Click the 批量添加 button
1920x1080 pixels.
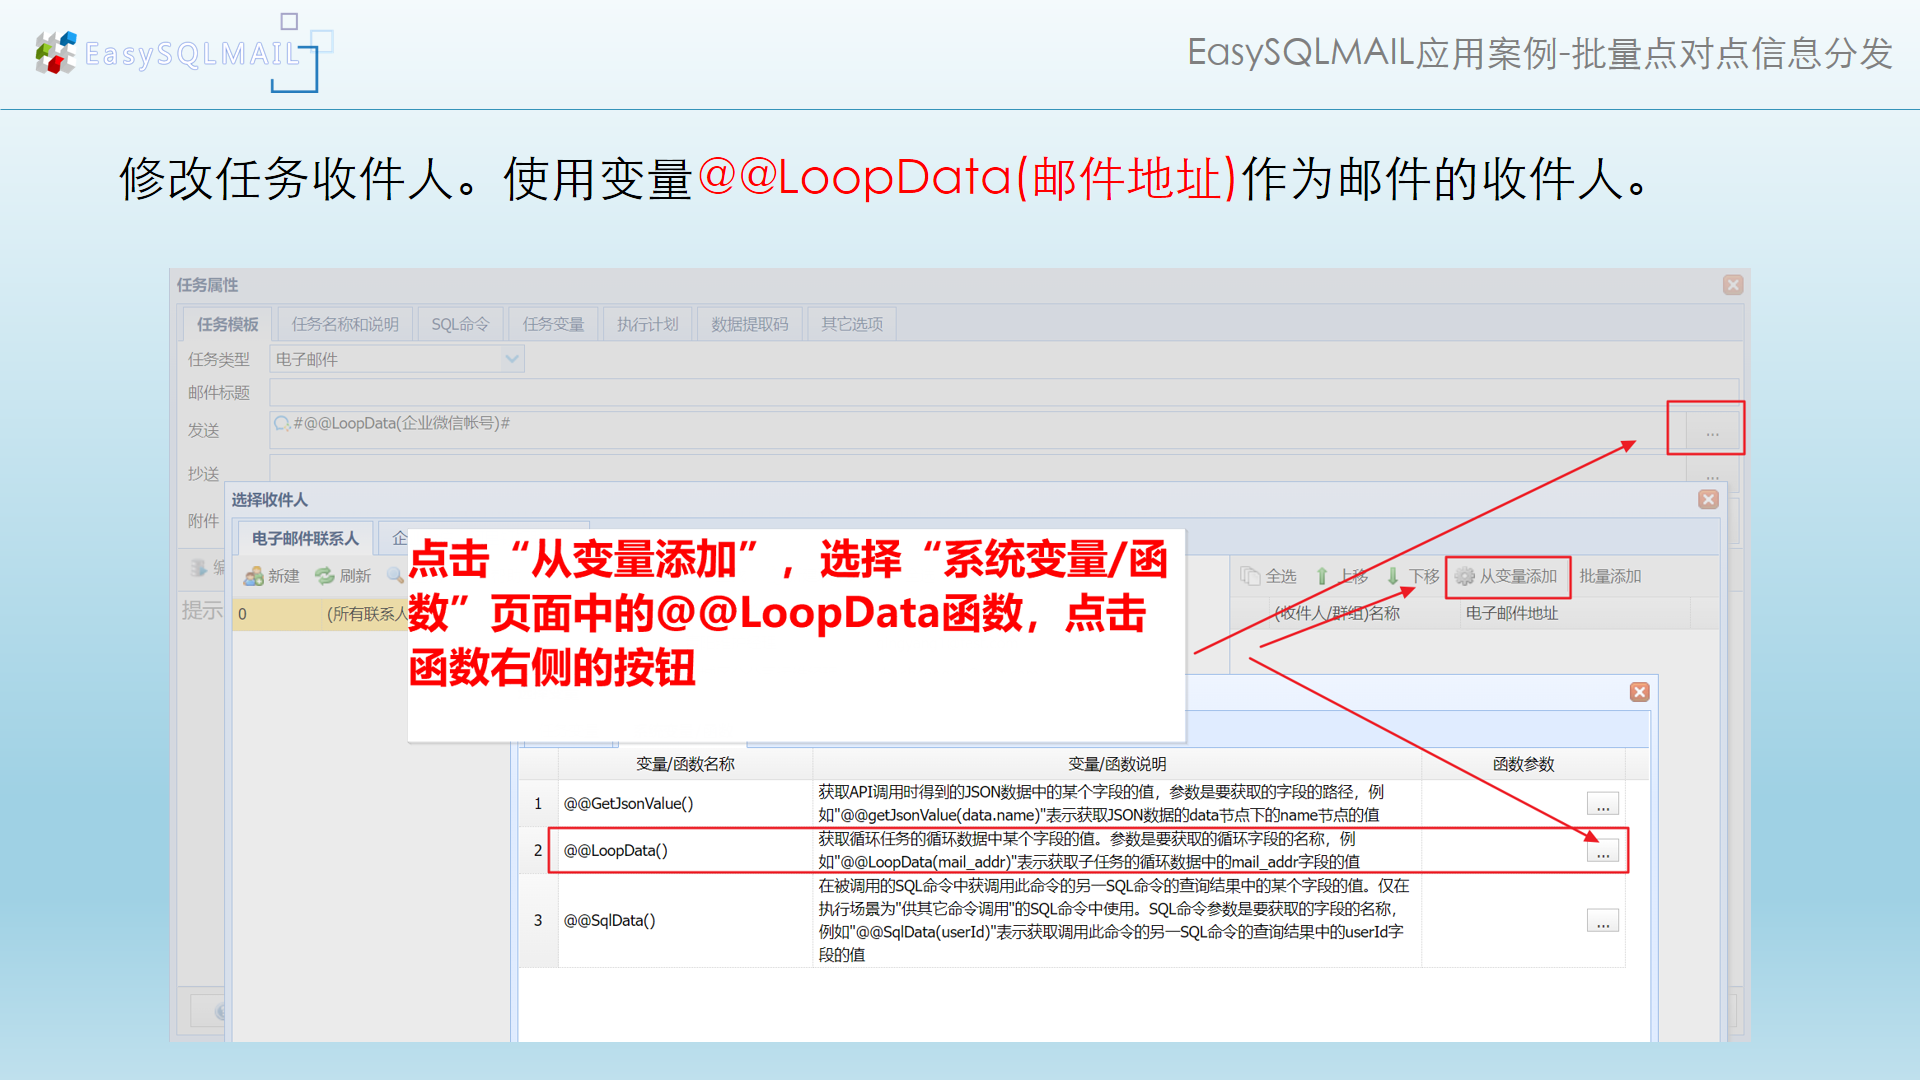(x=1610, y=576)
